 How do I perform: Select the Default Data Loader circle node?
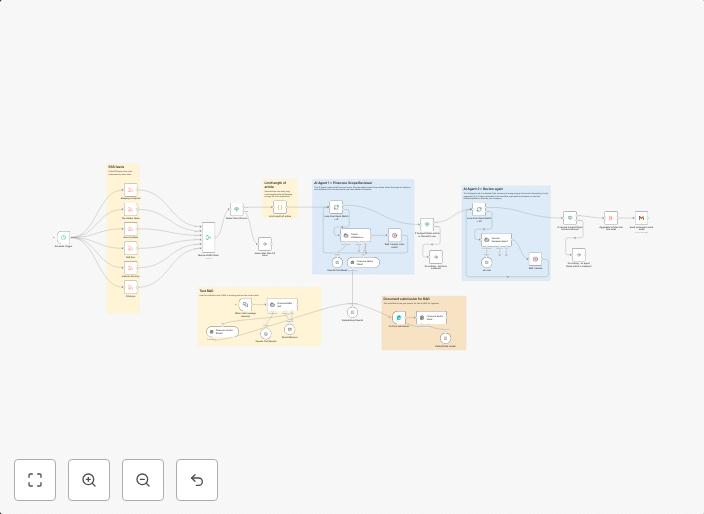[x=445, y=338]
